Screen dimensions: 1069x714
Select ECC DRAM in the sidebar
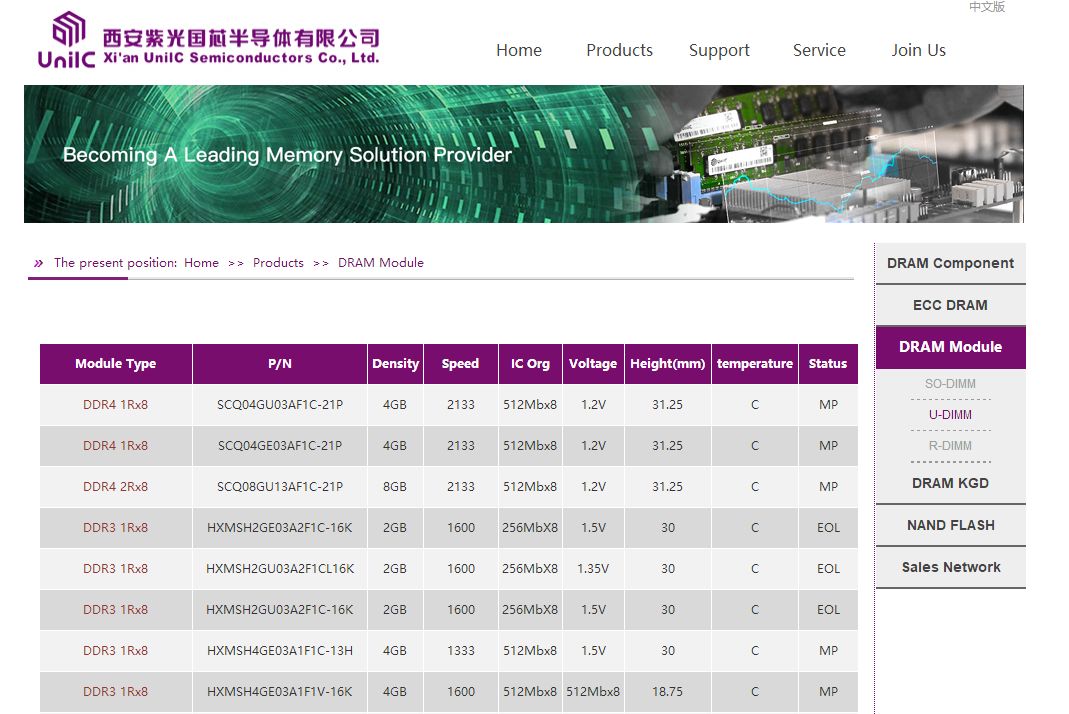tap(950, 305)
